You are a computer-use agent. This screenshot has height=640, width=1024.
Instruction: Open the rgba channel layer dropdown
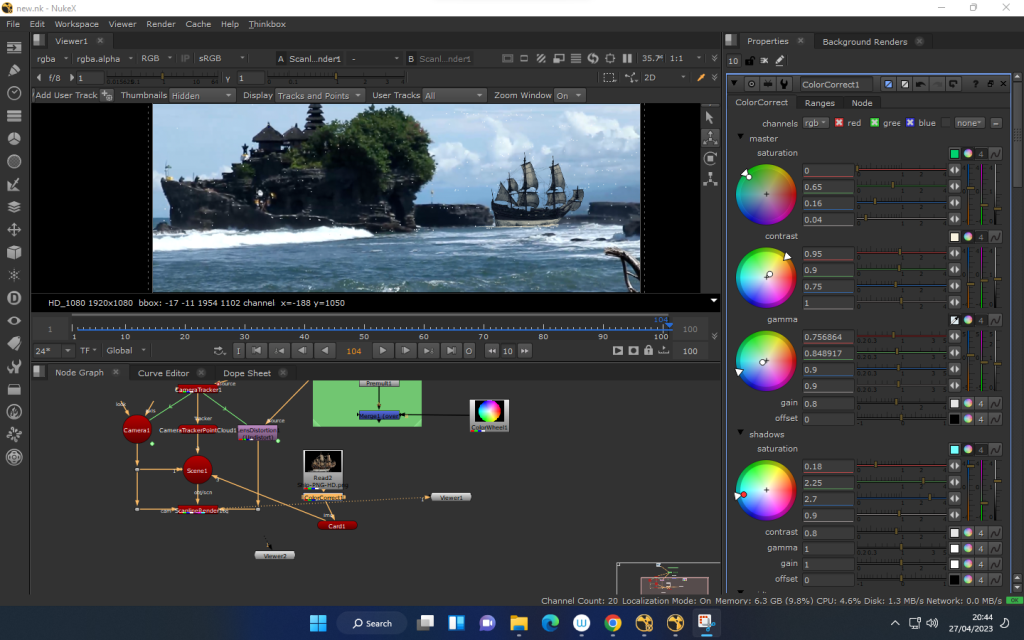(50, 59)
